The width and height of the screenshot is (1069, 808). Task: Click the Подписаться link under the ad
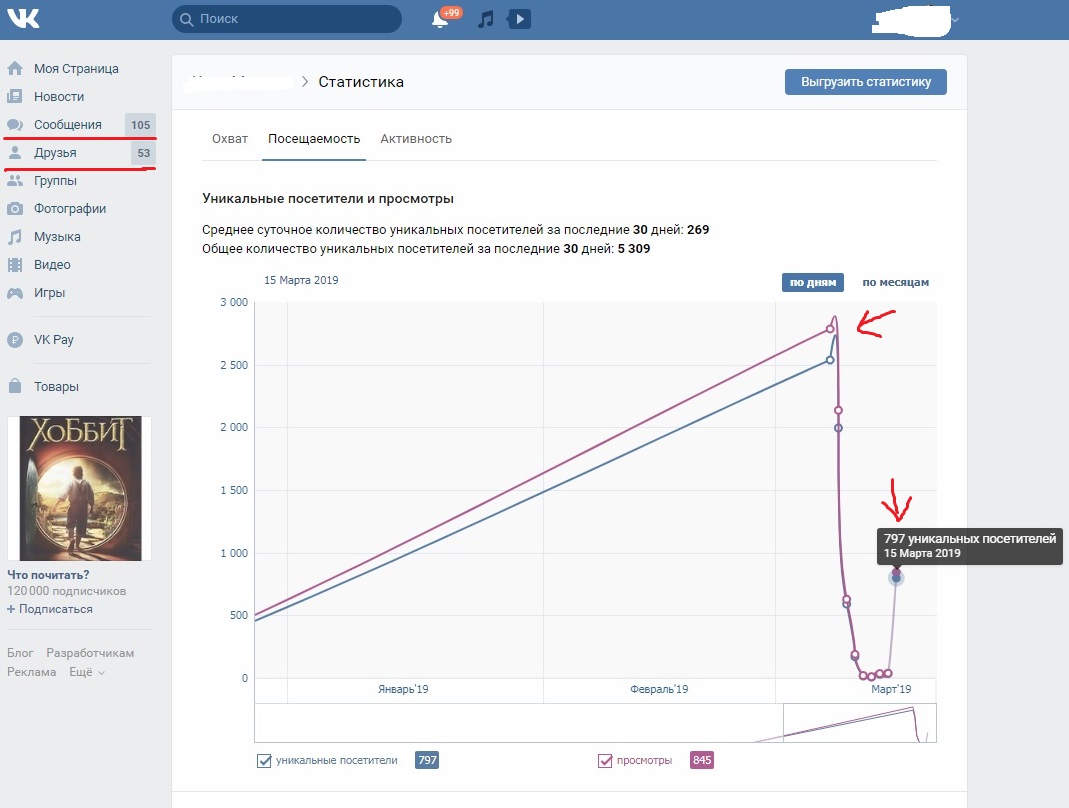coord(50,609)
